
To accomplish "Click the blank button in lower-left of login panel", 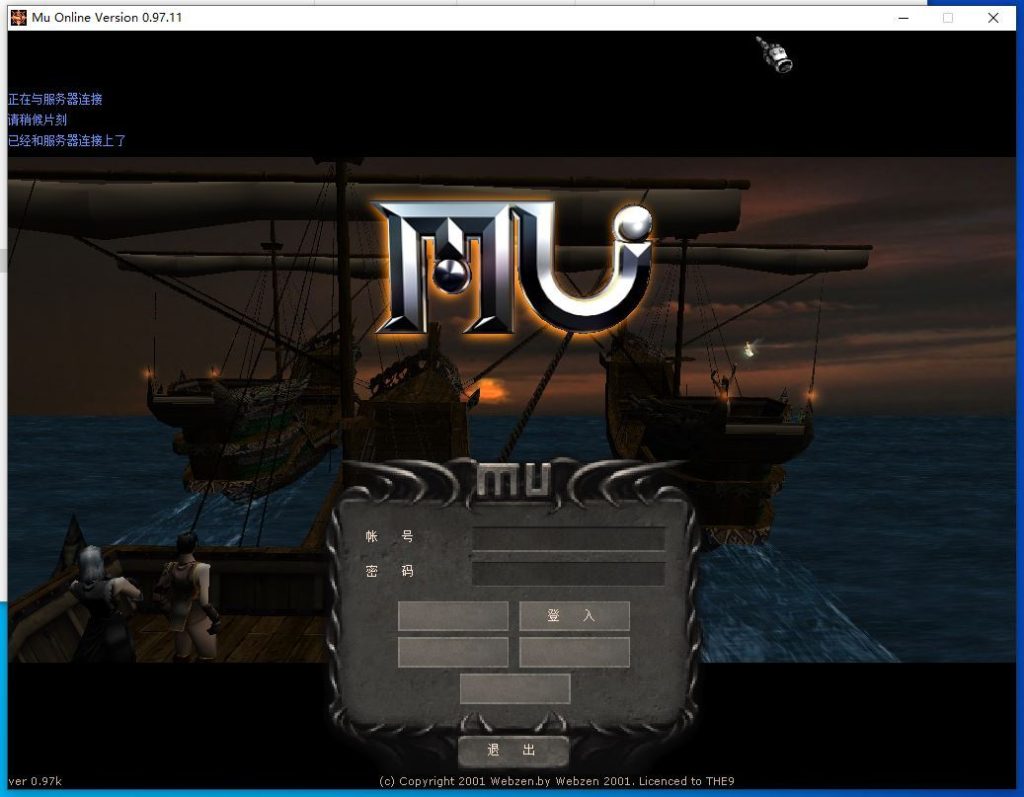I will coord(453,652).
